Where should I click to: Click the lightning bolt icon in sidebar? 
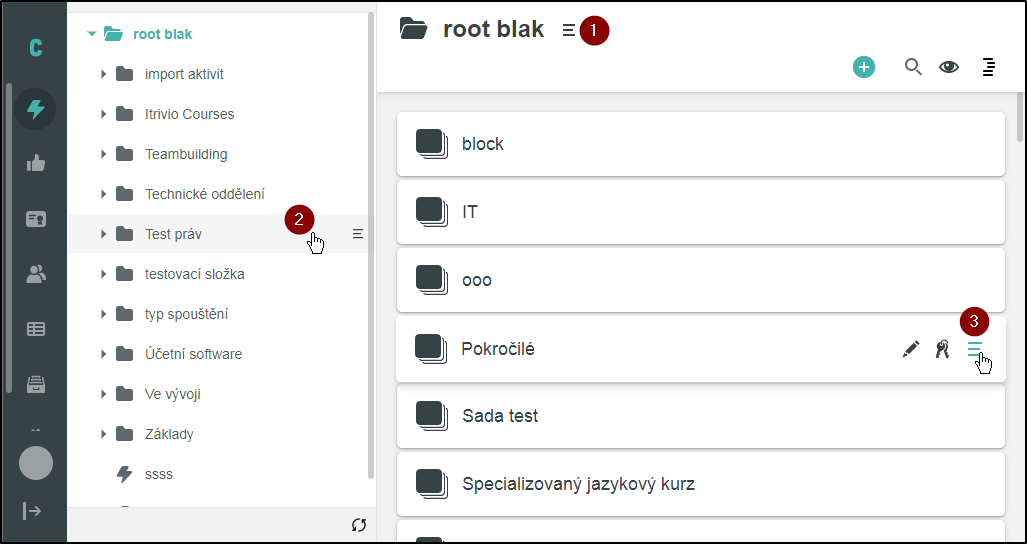pos(35,109)
